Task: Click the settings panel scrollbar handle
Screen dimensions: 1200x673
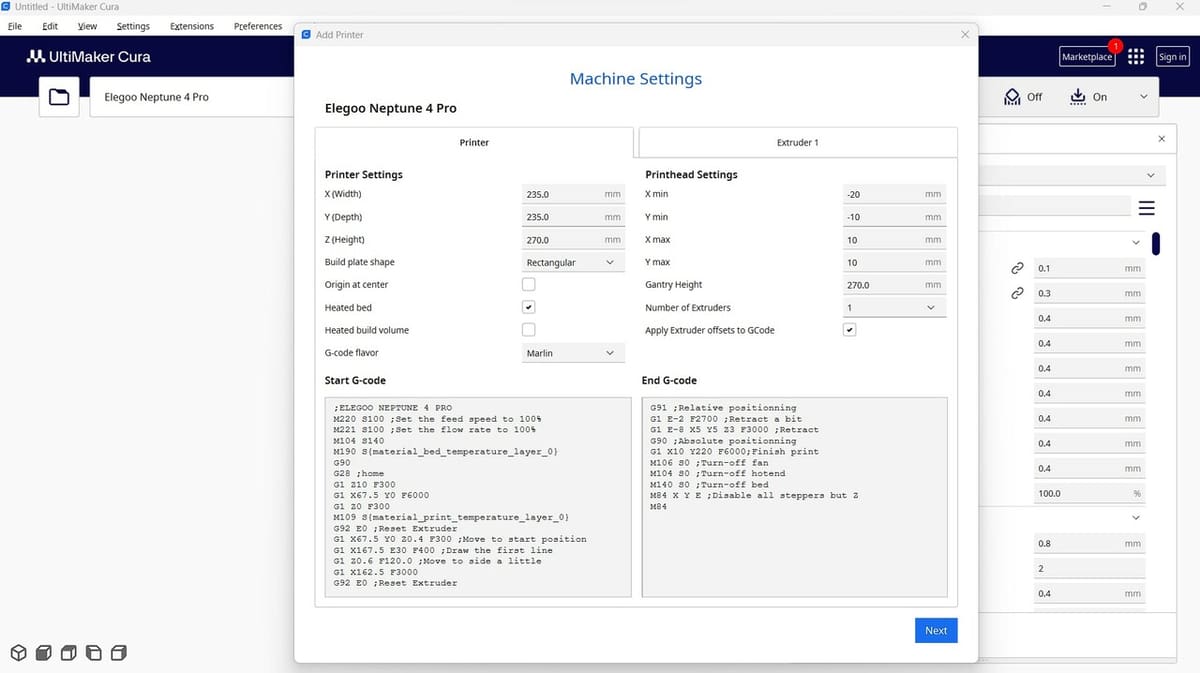Action: tap(1156, 243)
